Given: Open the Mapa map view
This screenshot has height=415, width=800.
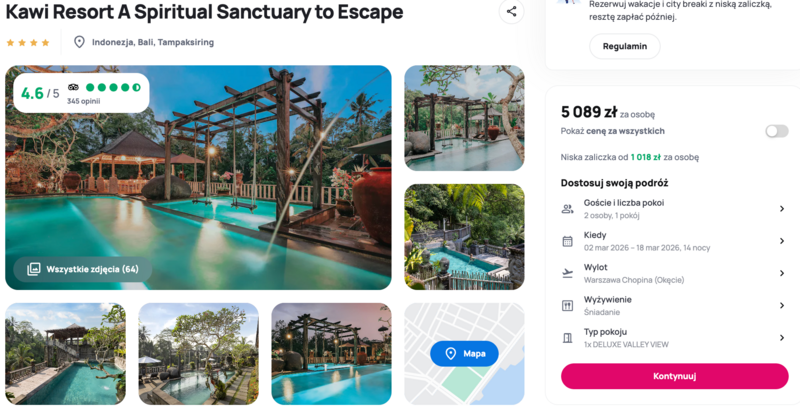Looking at the screenshot, I should [464, 353].
